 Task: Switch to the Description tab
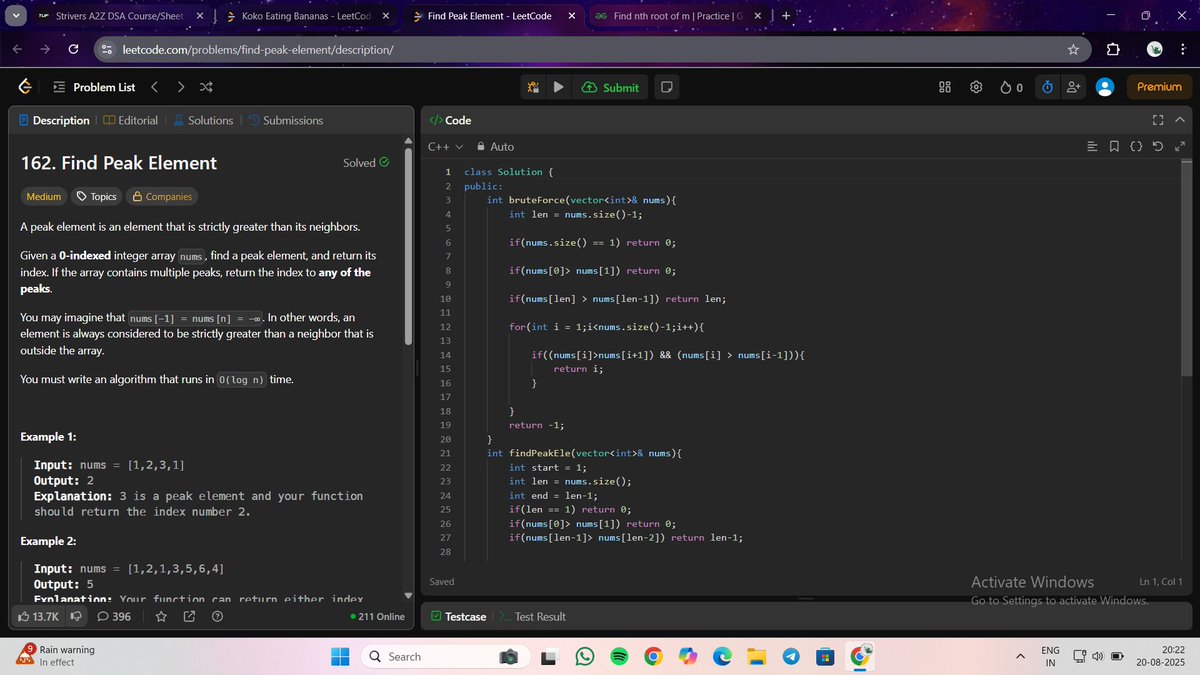54,120
